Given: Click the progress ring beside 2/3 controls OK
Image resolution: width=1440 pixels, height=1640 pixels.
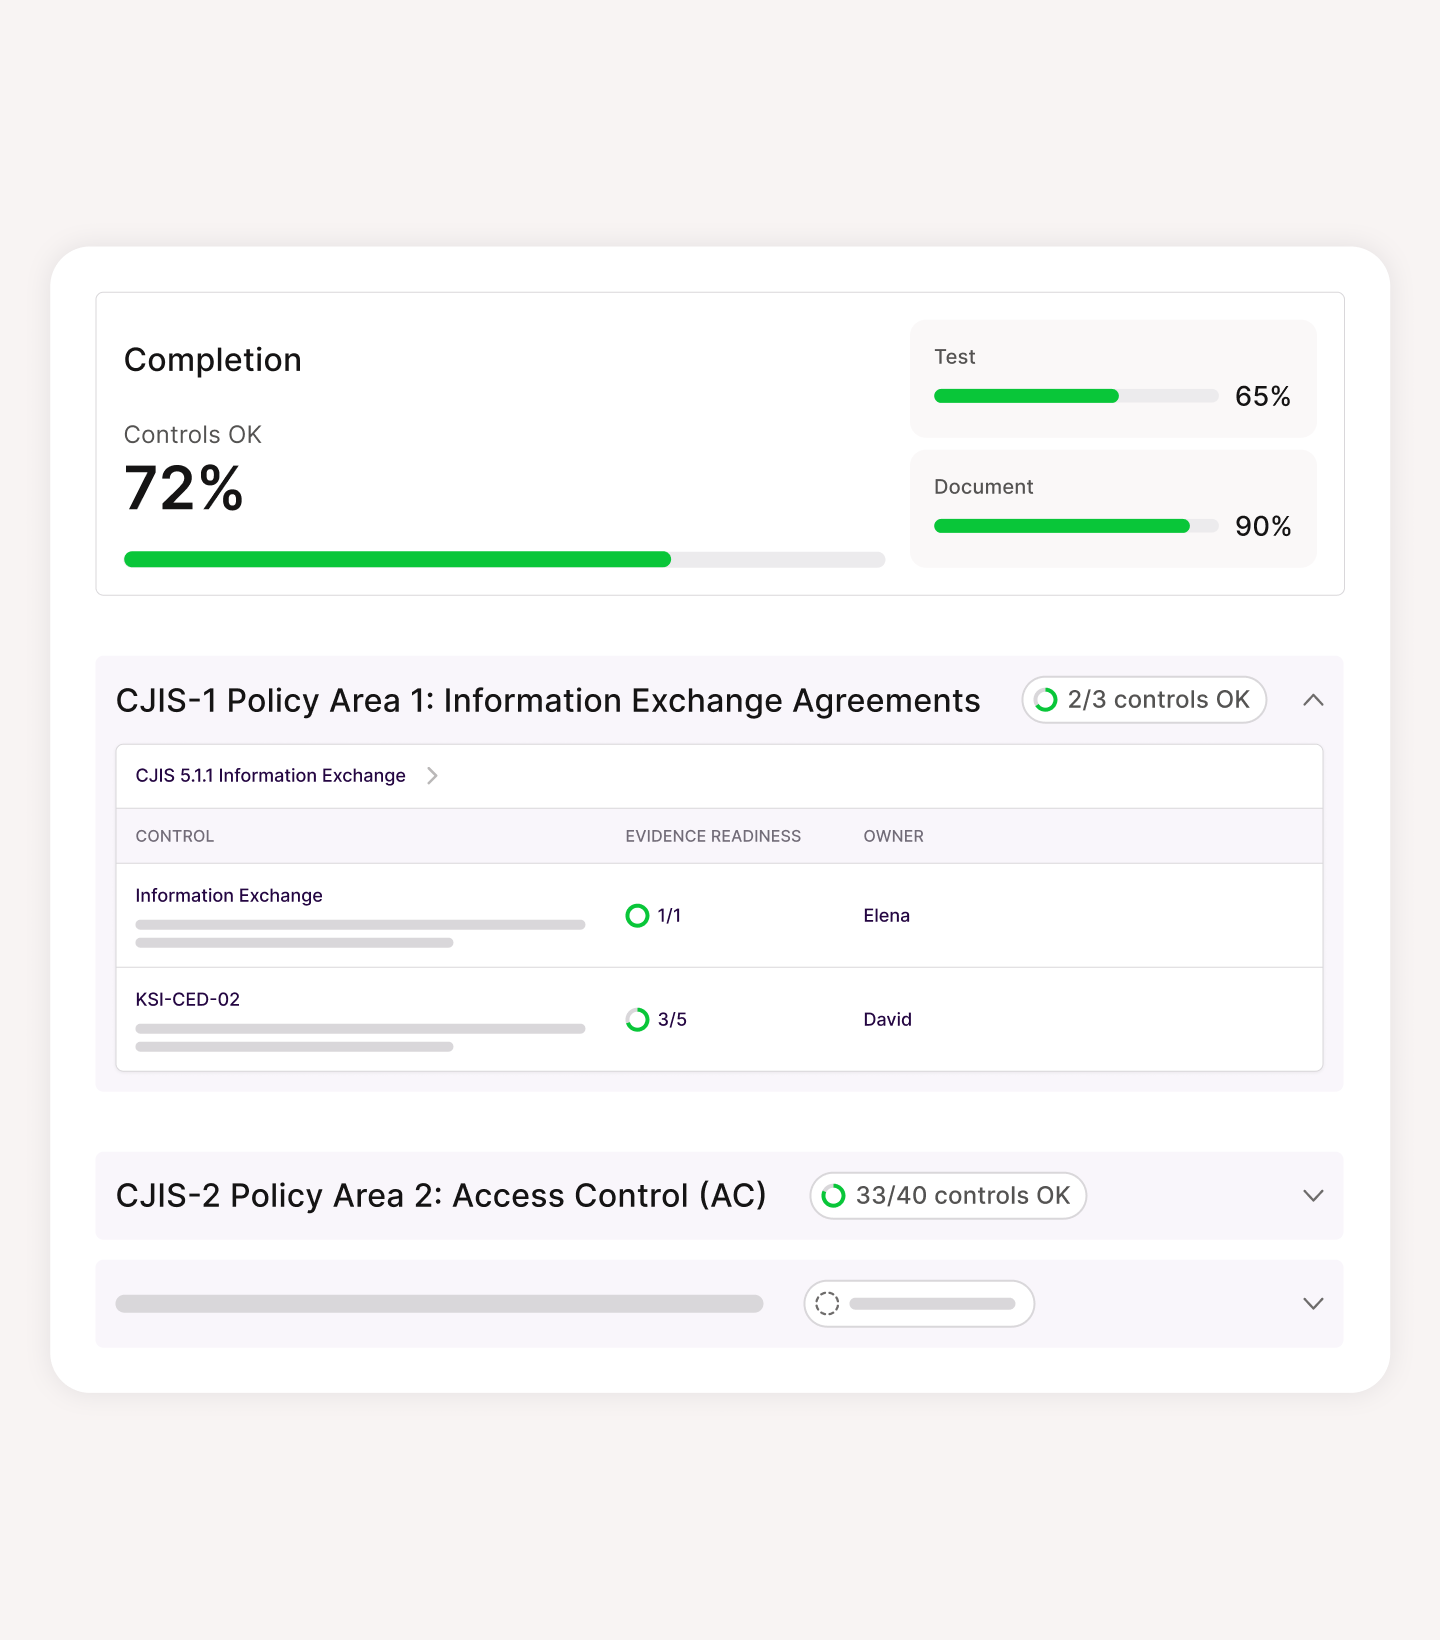Looking at the screenshot, I should click(x=1046, y=700).
